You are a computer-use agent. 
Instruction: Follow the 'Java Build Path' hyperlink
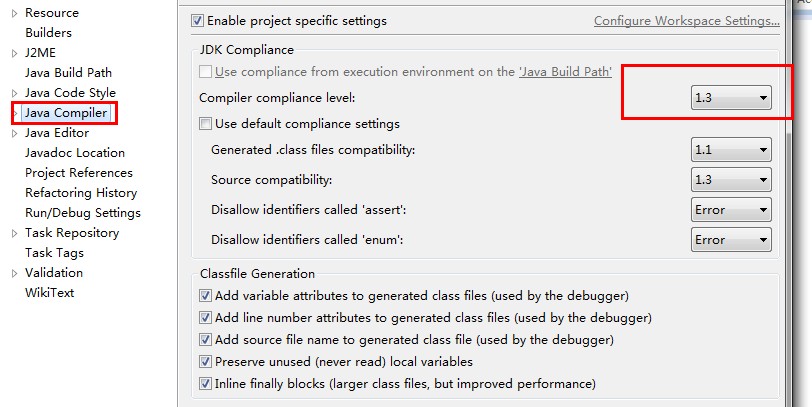(x=566, y=71)
